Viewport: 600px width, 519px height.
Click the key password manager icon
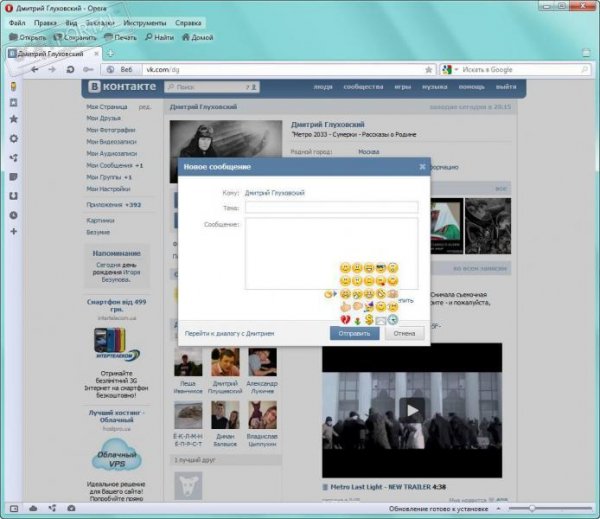pos(88,70)
